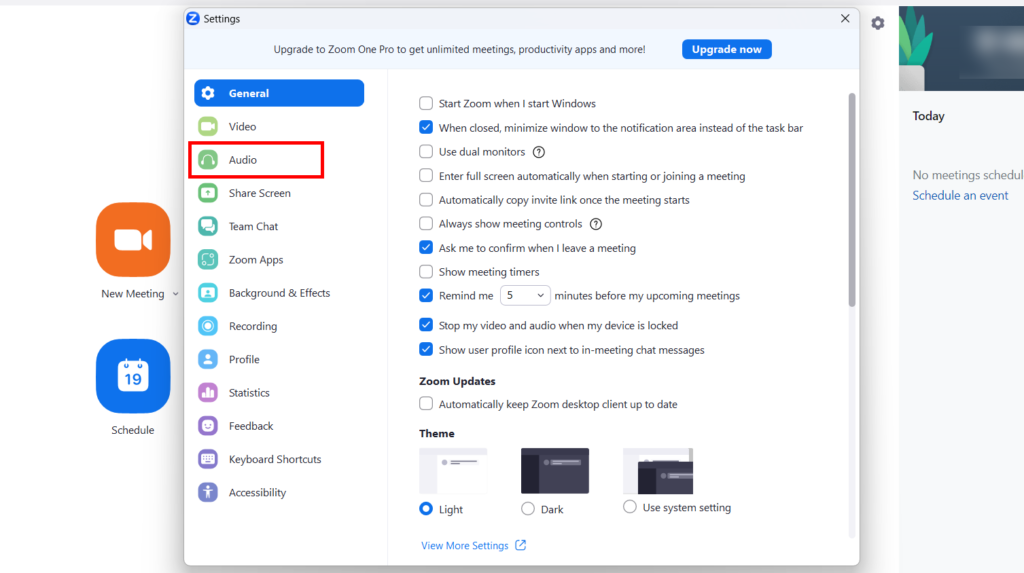Open the Schedule calendar icon
1024x573 pixels.
click(133, 376)
